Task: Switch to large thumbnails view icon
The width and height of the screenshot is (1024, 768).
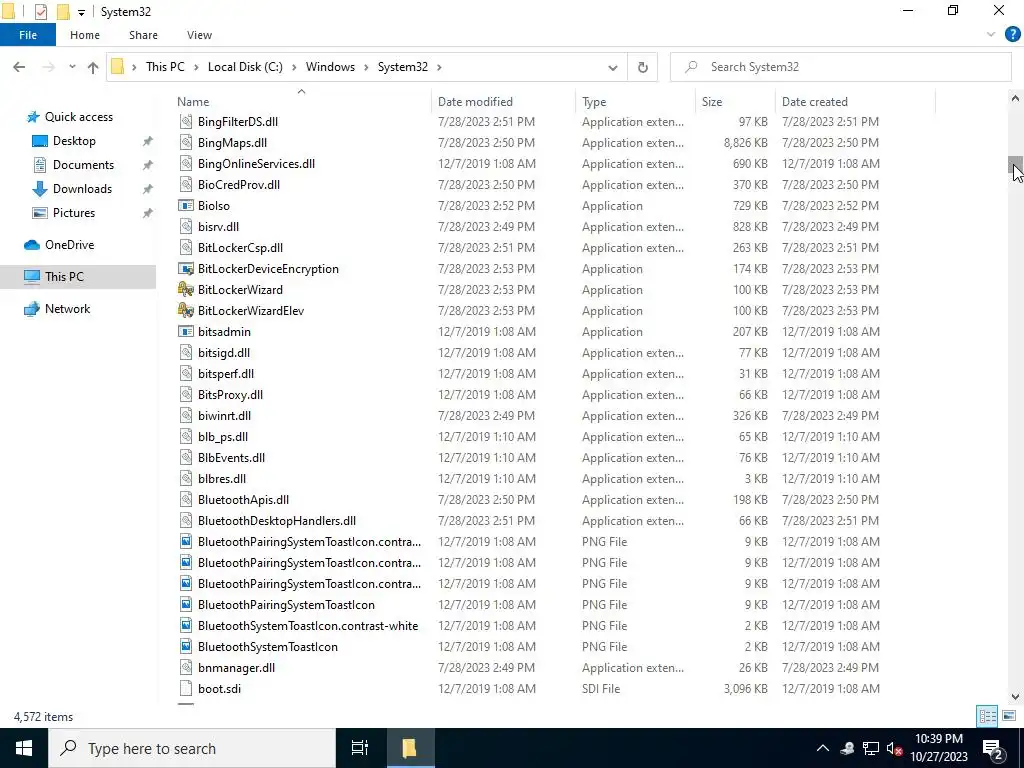Action: click(x=1009, y=716)
